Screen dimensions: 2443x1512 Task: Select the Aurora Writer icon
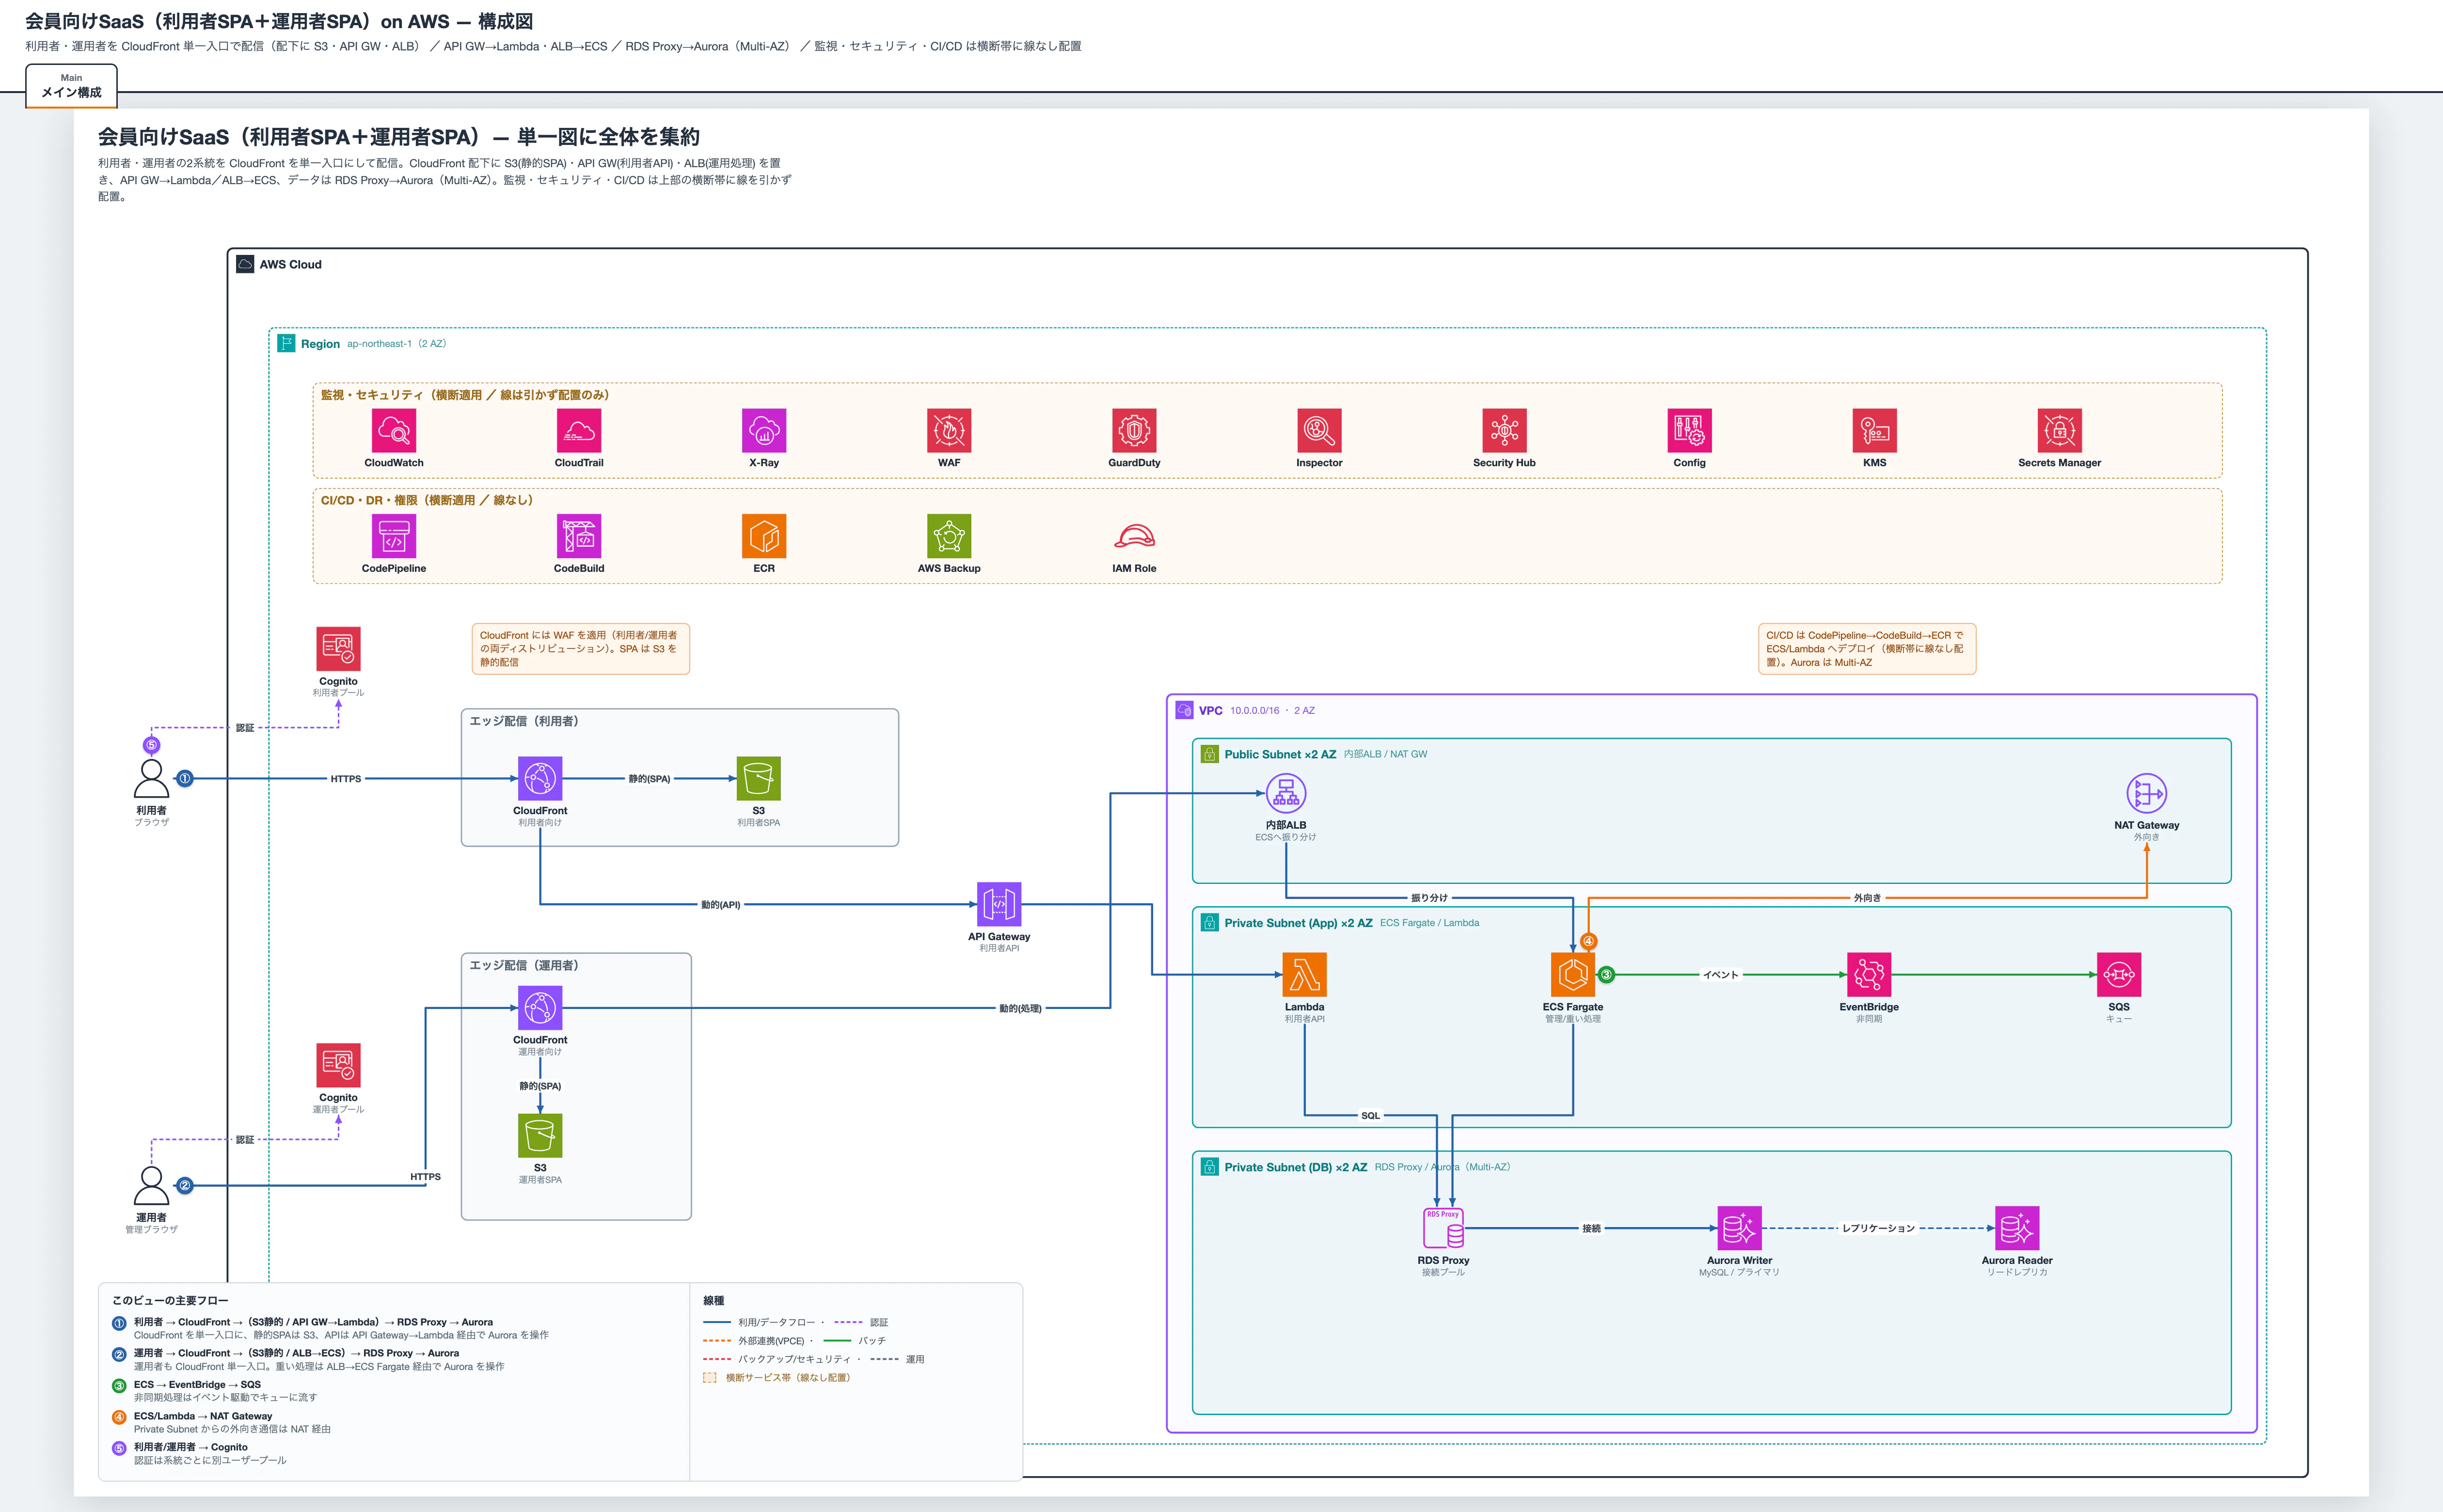1739,1228
